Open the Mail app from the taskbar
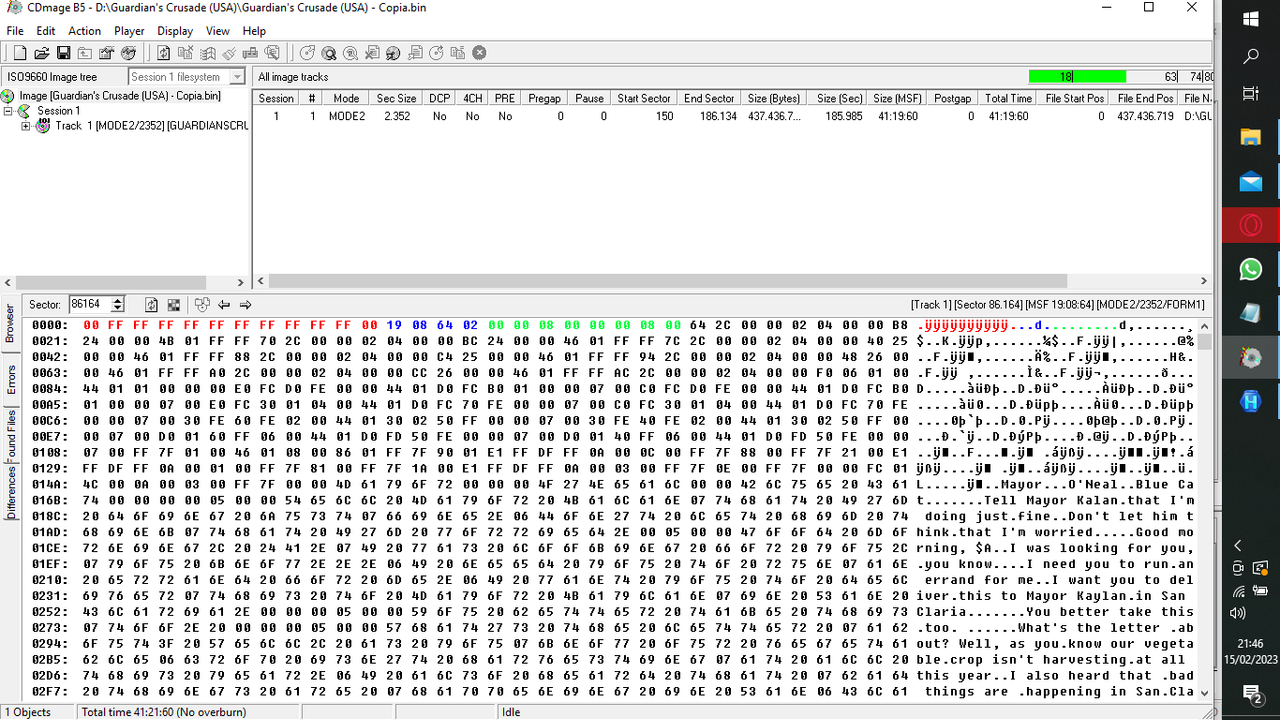Image resolution: width=1280 pixels, height=720 pixels. [1250, 181]
